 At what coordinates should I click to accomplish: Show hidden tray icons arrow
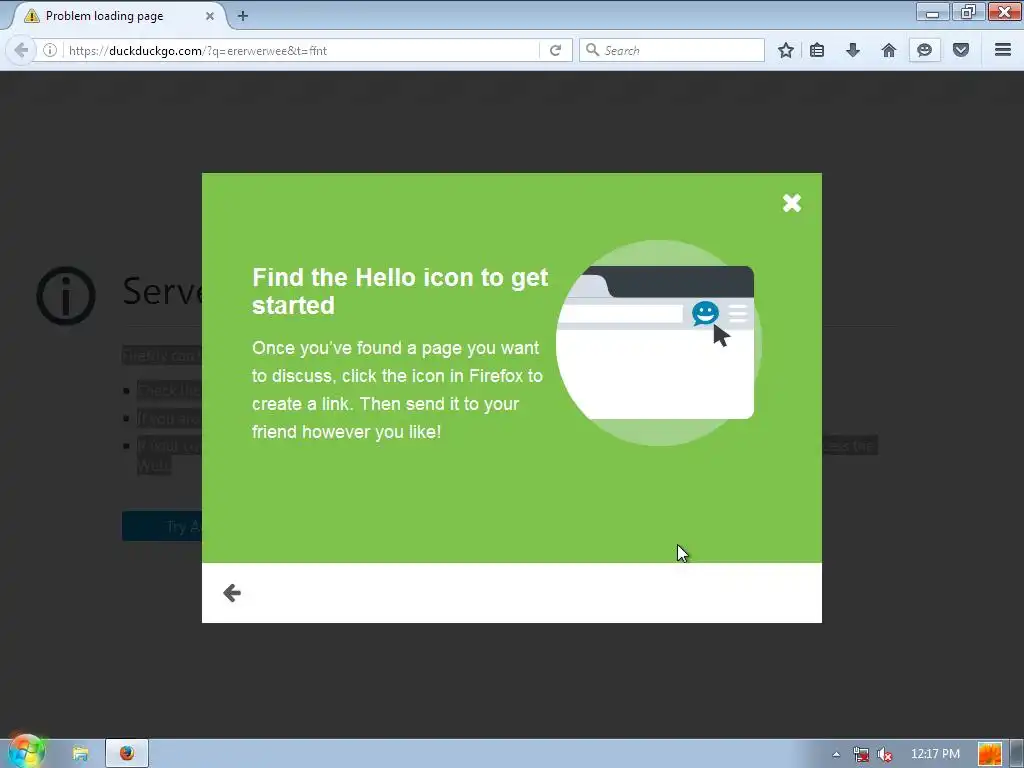tap(836, 754)
